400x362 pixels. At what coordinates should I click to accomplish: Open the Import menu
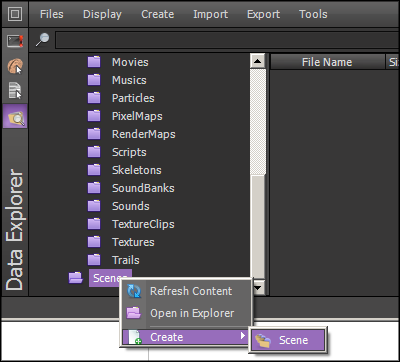point(211,14)
